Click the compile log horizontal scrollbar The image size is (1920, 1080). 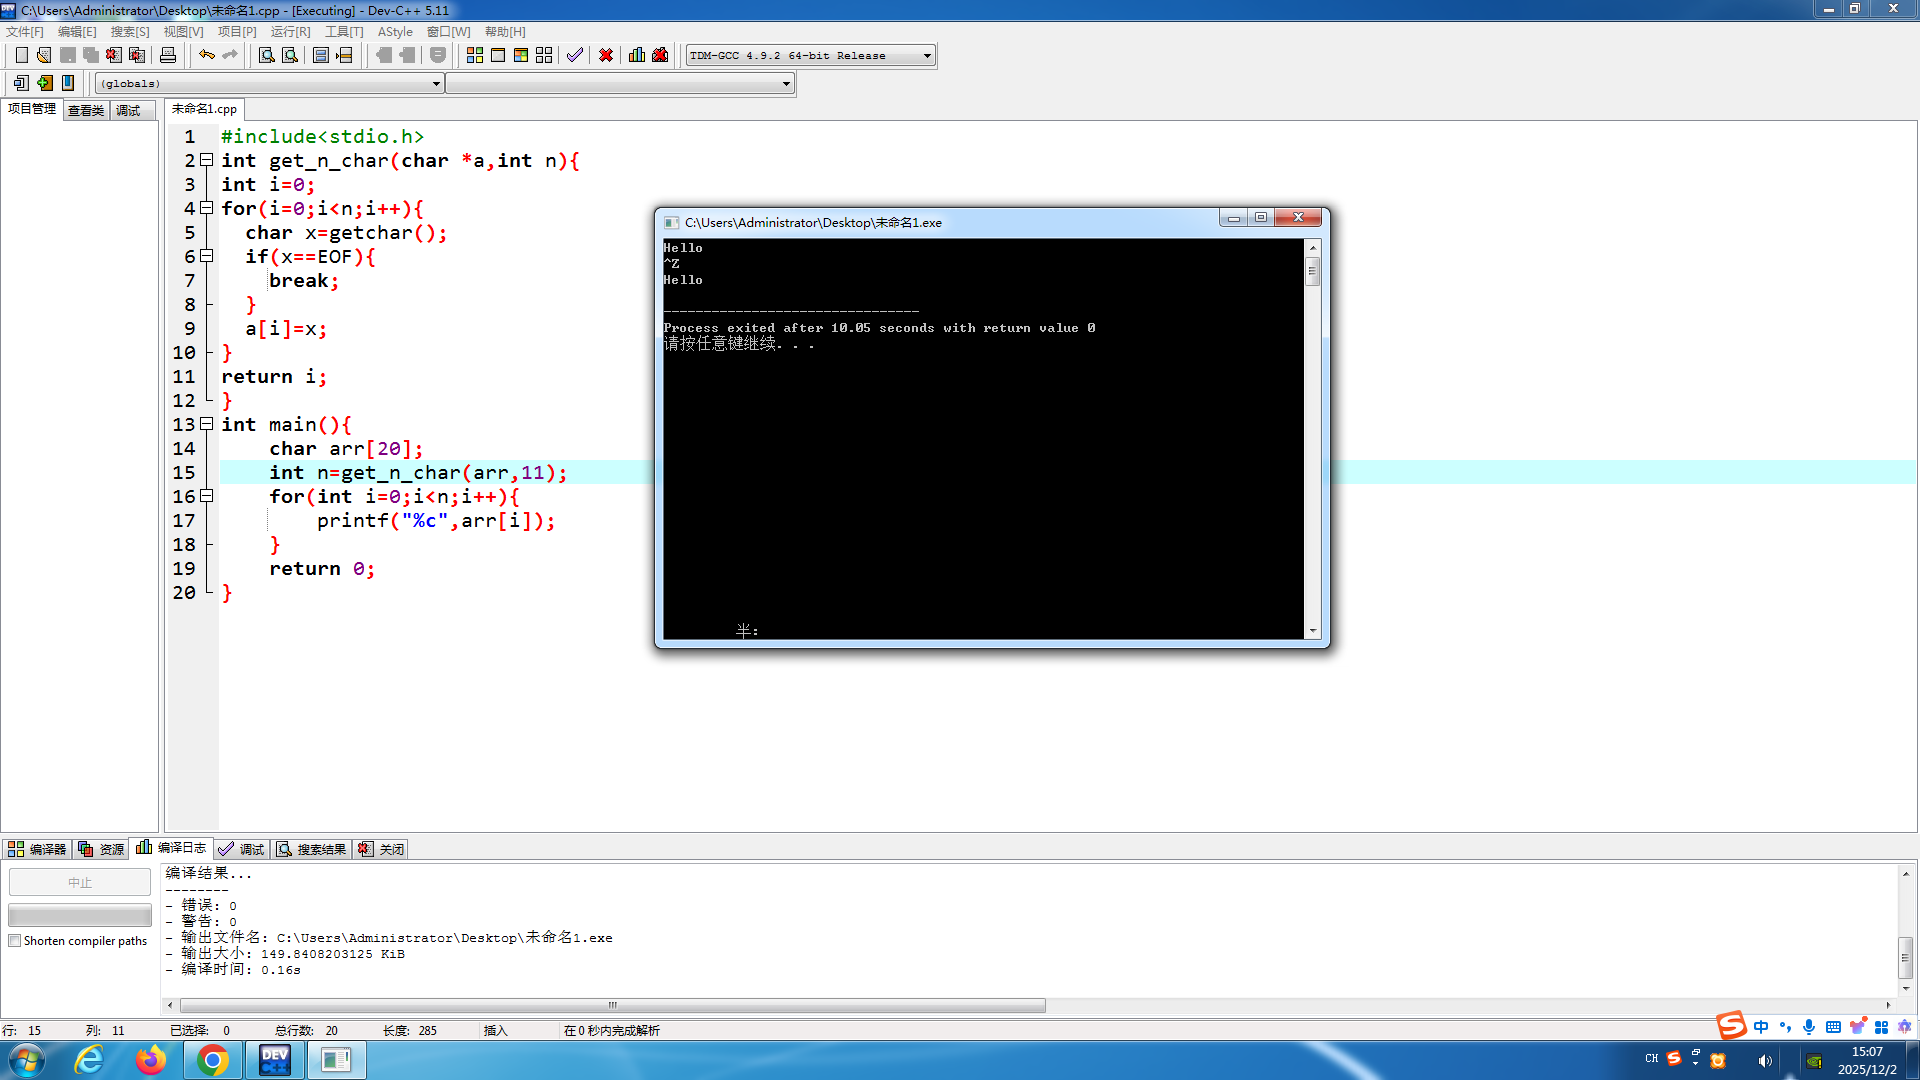(x=612, y=1005)
